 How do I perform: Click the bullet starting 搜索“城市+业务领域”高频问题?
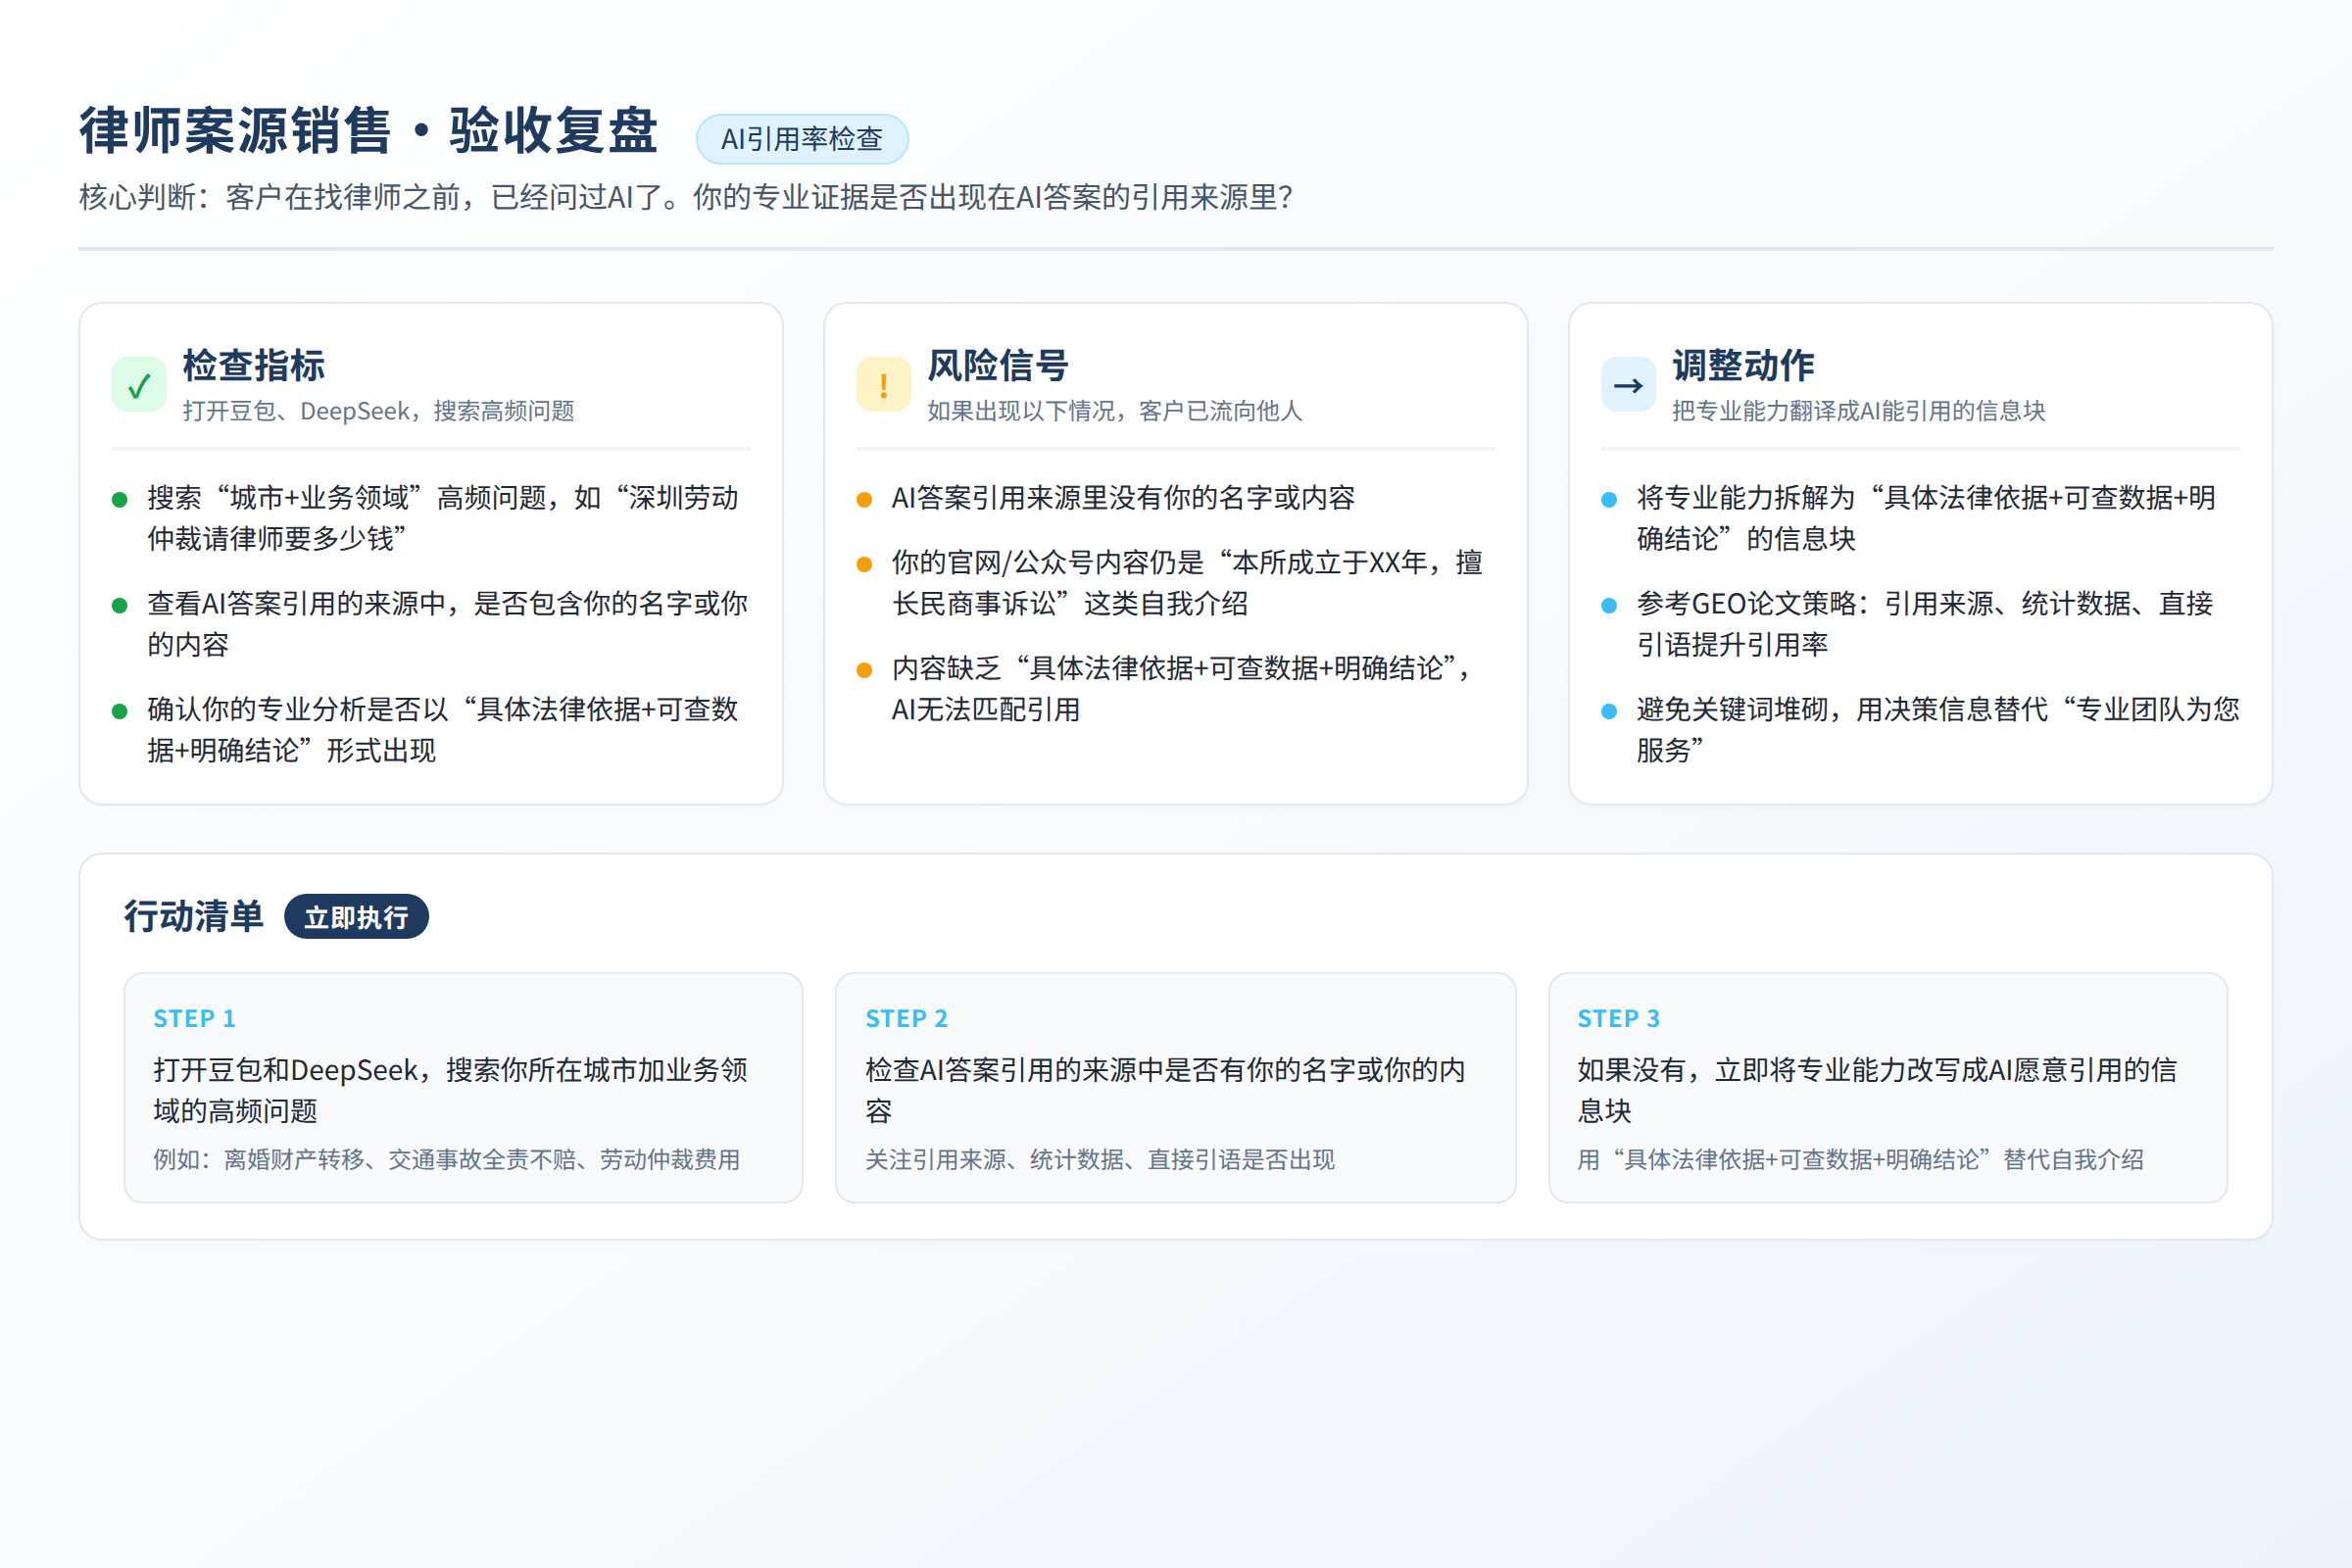coord(443,518)
